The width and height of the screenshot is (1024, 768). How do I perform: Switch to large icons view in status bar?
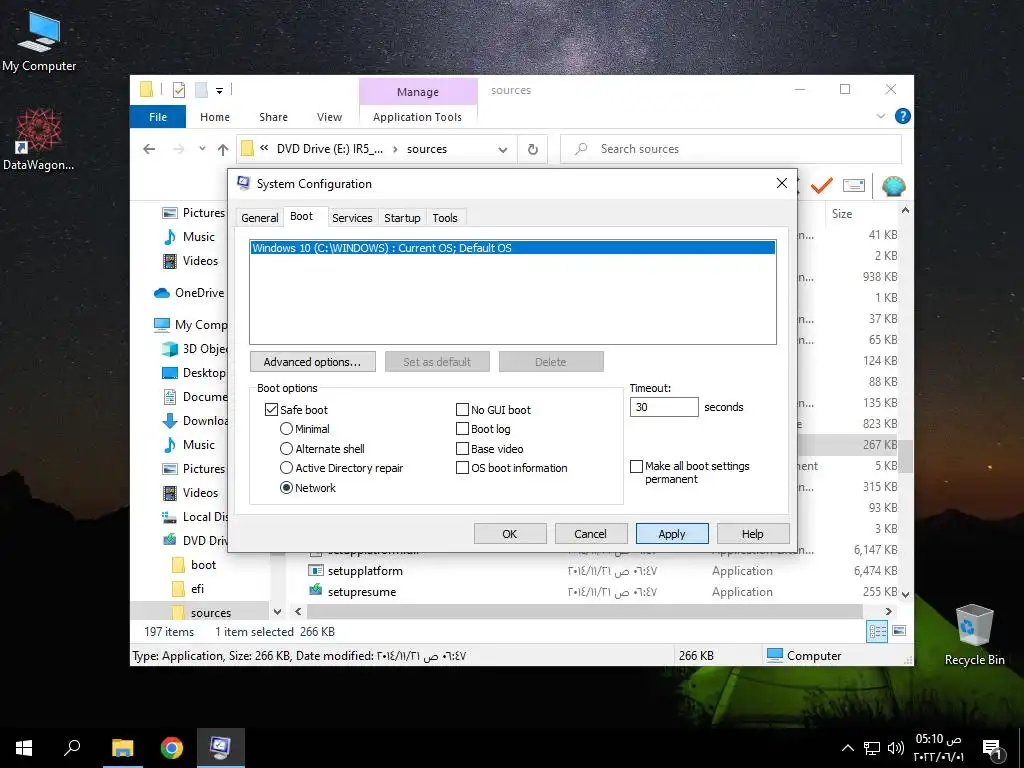pos(899,631)
